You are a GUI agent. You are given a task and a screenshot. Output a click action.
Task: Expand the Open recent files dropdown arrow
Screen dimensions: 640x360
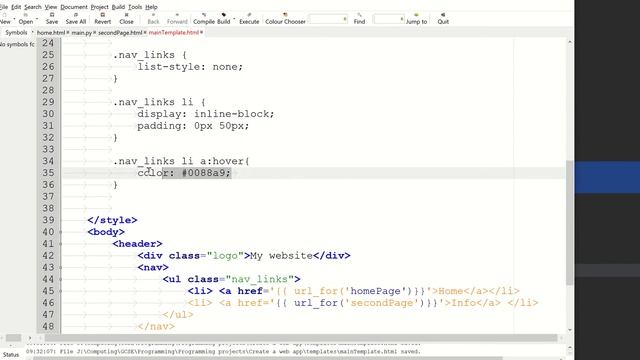[x=37, y=19]
